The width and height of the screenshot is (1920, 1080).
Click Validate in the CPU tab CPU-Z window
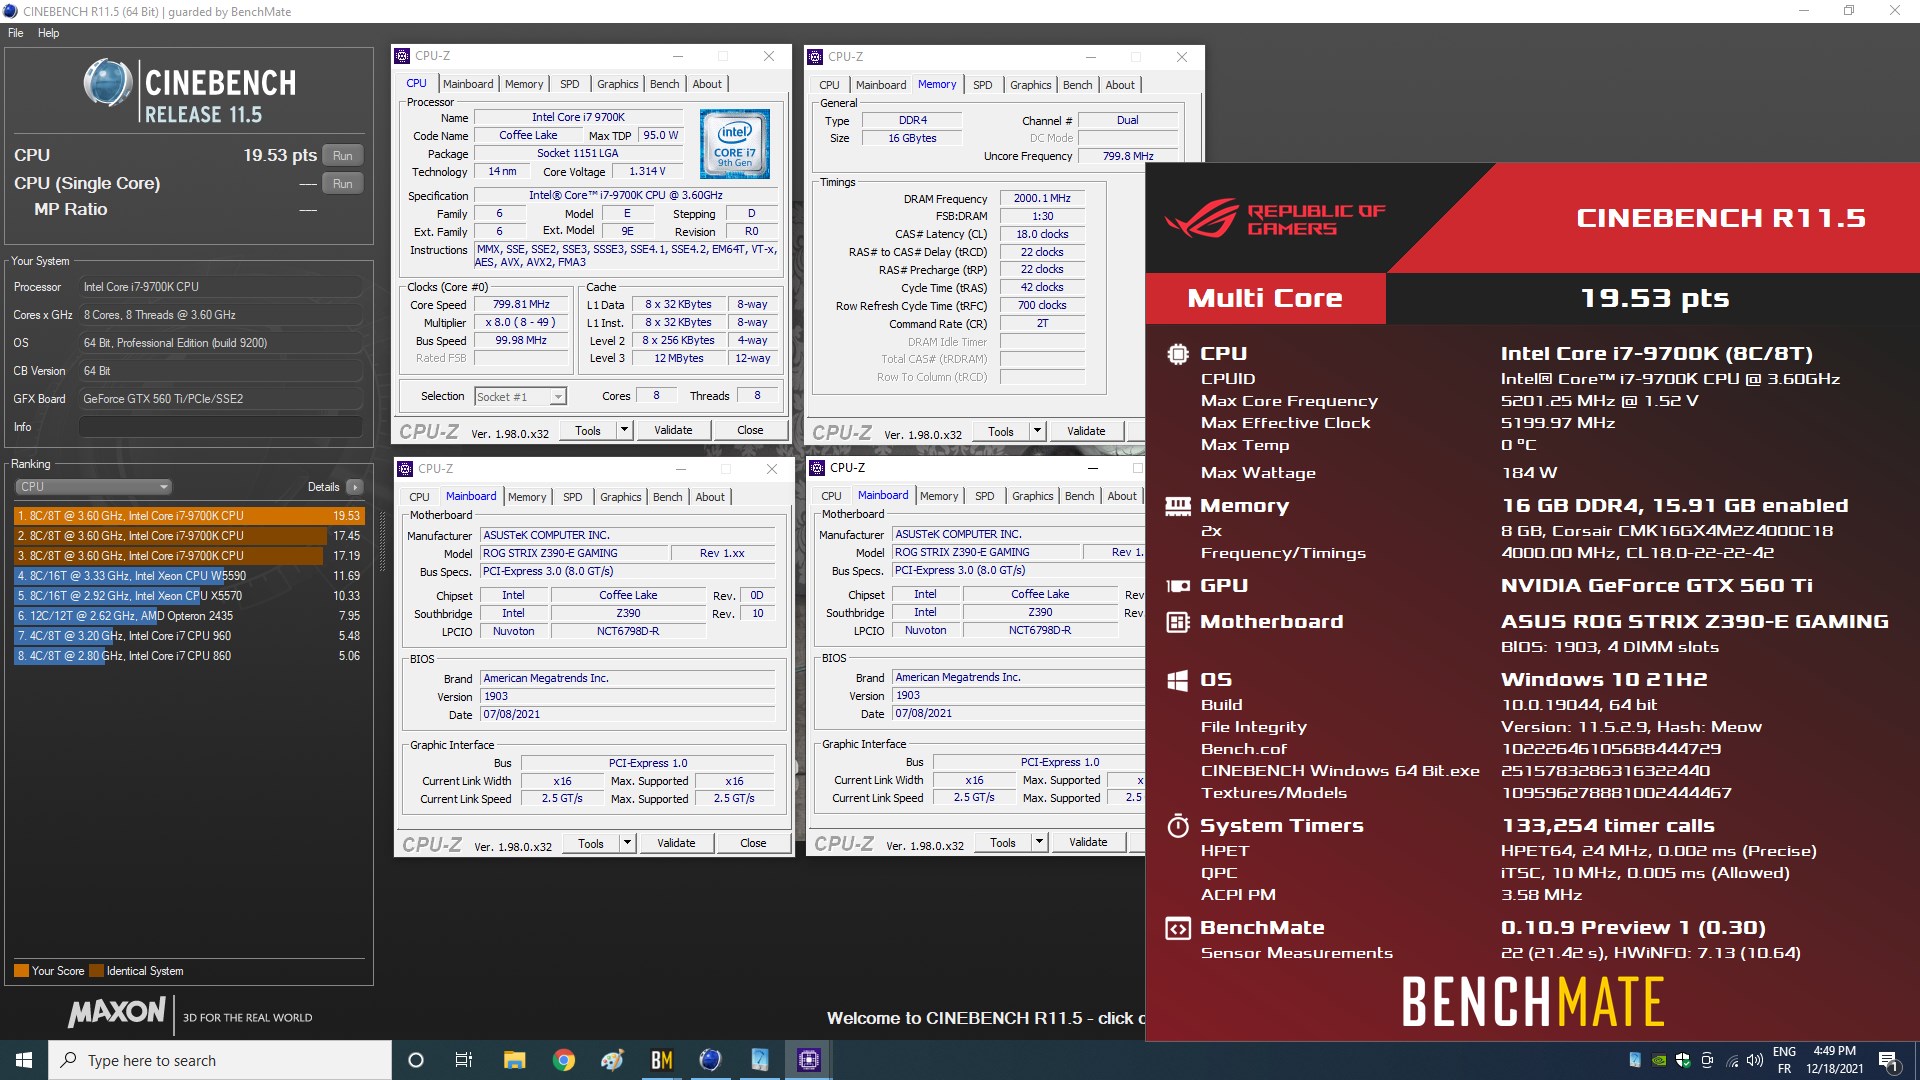[x=673, y=430]
